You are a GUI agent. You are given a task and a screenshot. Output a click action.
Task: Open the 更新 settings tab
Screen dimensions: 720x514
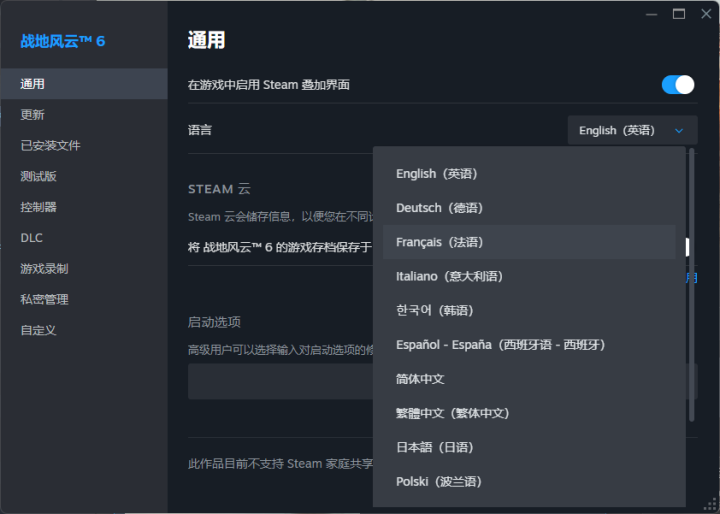click(x=32, y=115)
